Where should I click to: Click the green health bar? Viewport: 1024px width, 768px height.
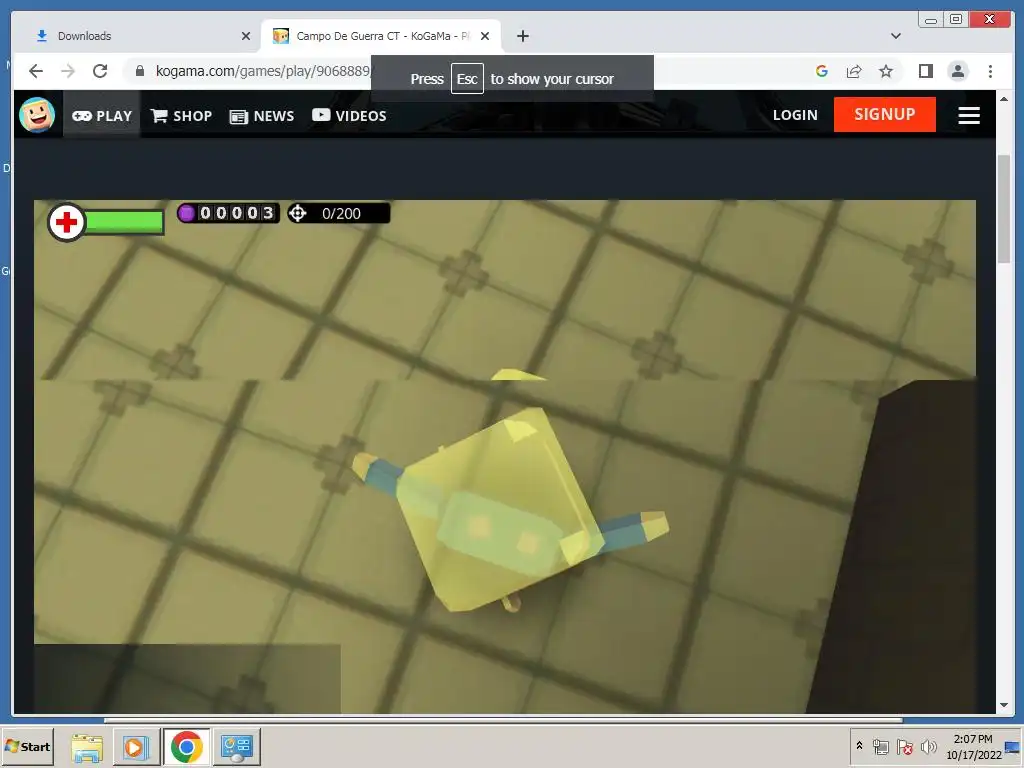(124, 222)
